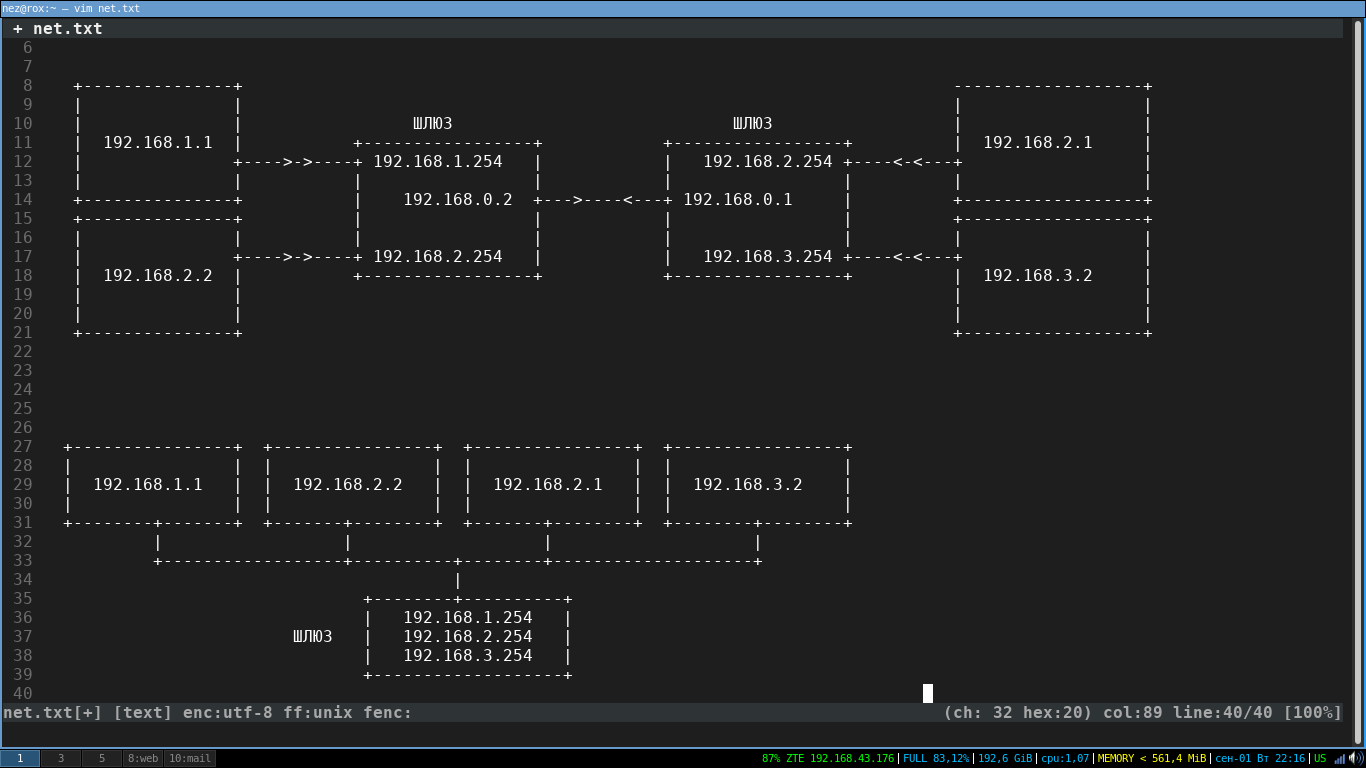Click line number 27 in the gutter
1366x768 pixels.
(23, 446)
